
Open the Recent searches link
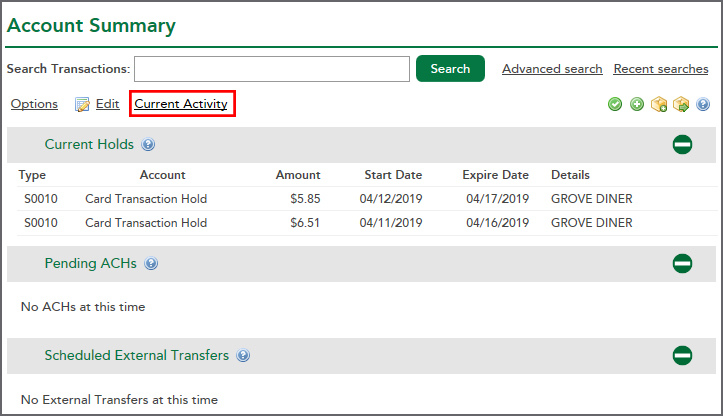click(661, 69)
